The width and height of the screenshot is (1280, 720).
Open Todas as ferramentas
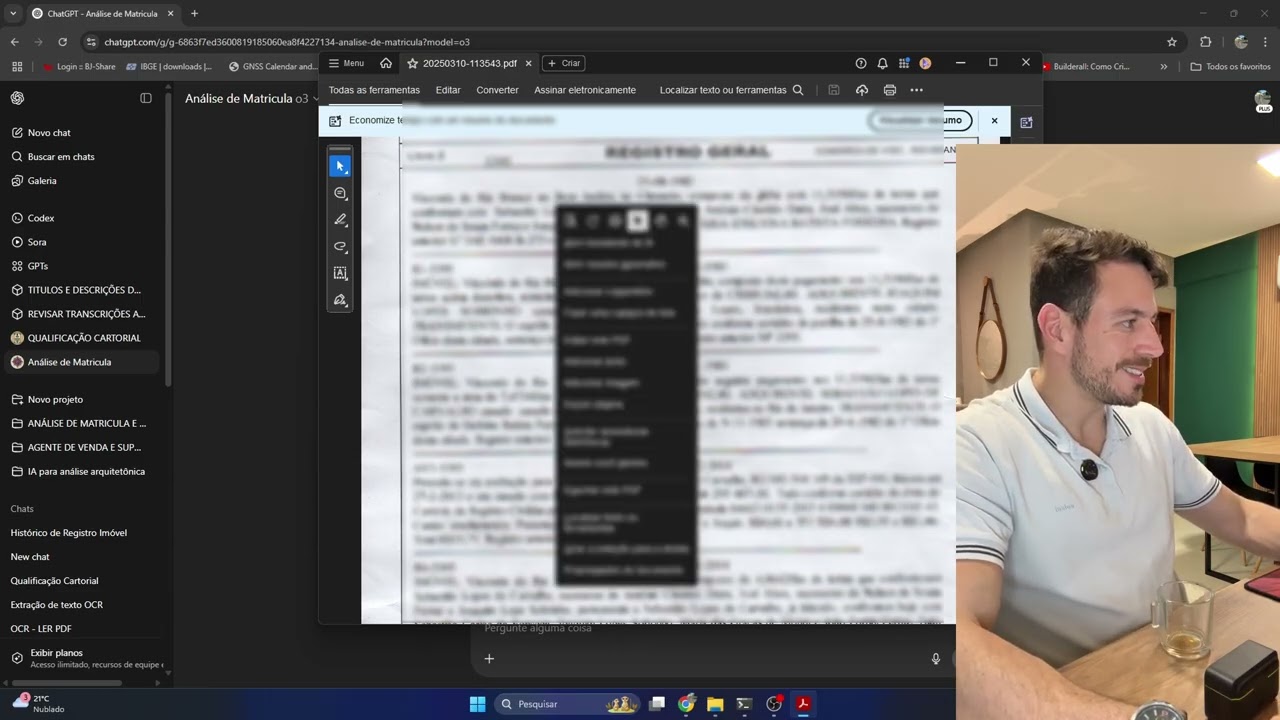pyautogui.click(x=374, y=90)
